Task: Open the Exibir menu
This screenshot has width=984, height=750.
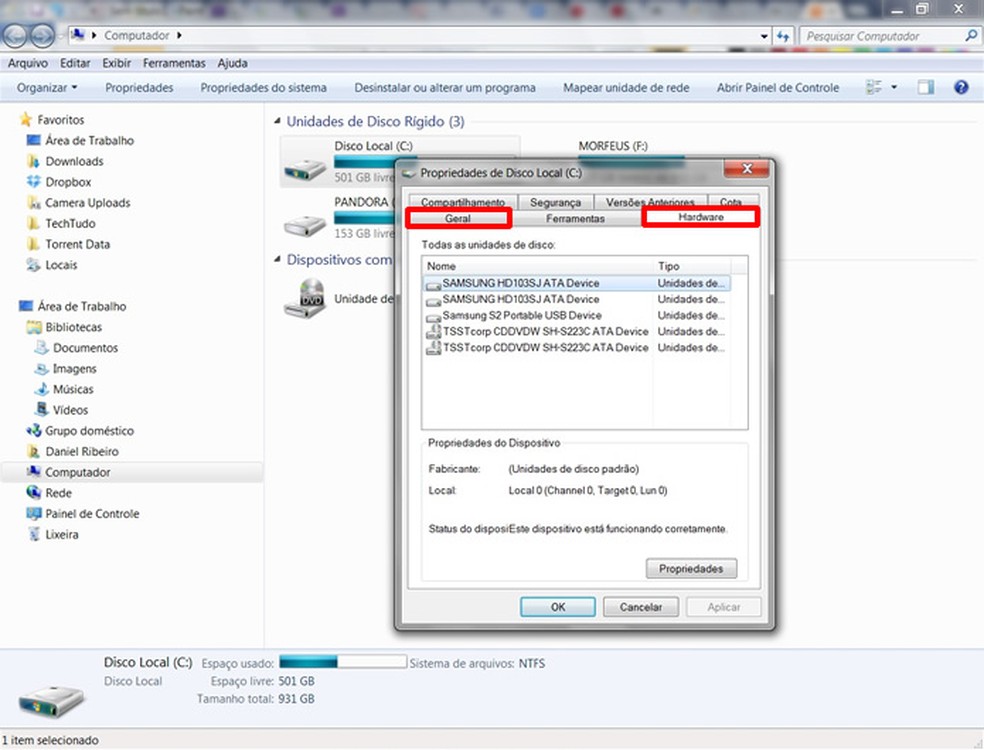Action: (x=117, y=63)
